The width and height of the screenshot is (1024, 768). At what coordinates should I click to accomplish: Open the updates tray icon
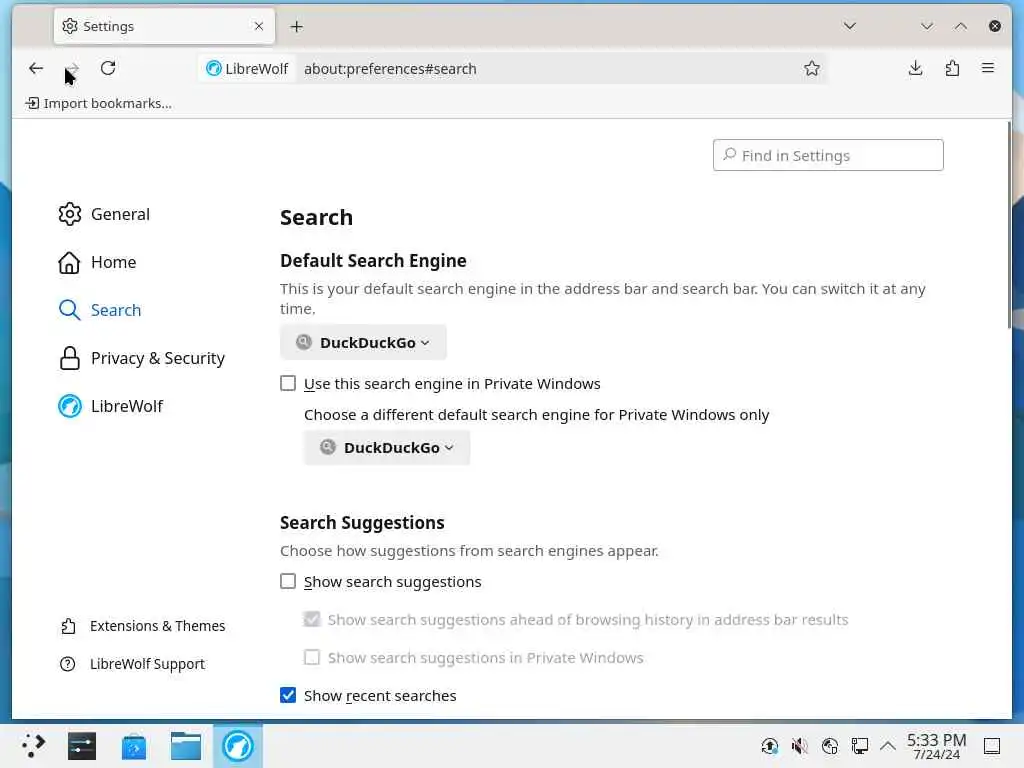[x=770, y=746]
